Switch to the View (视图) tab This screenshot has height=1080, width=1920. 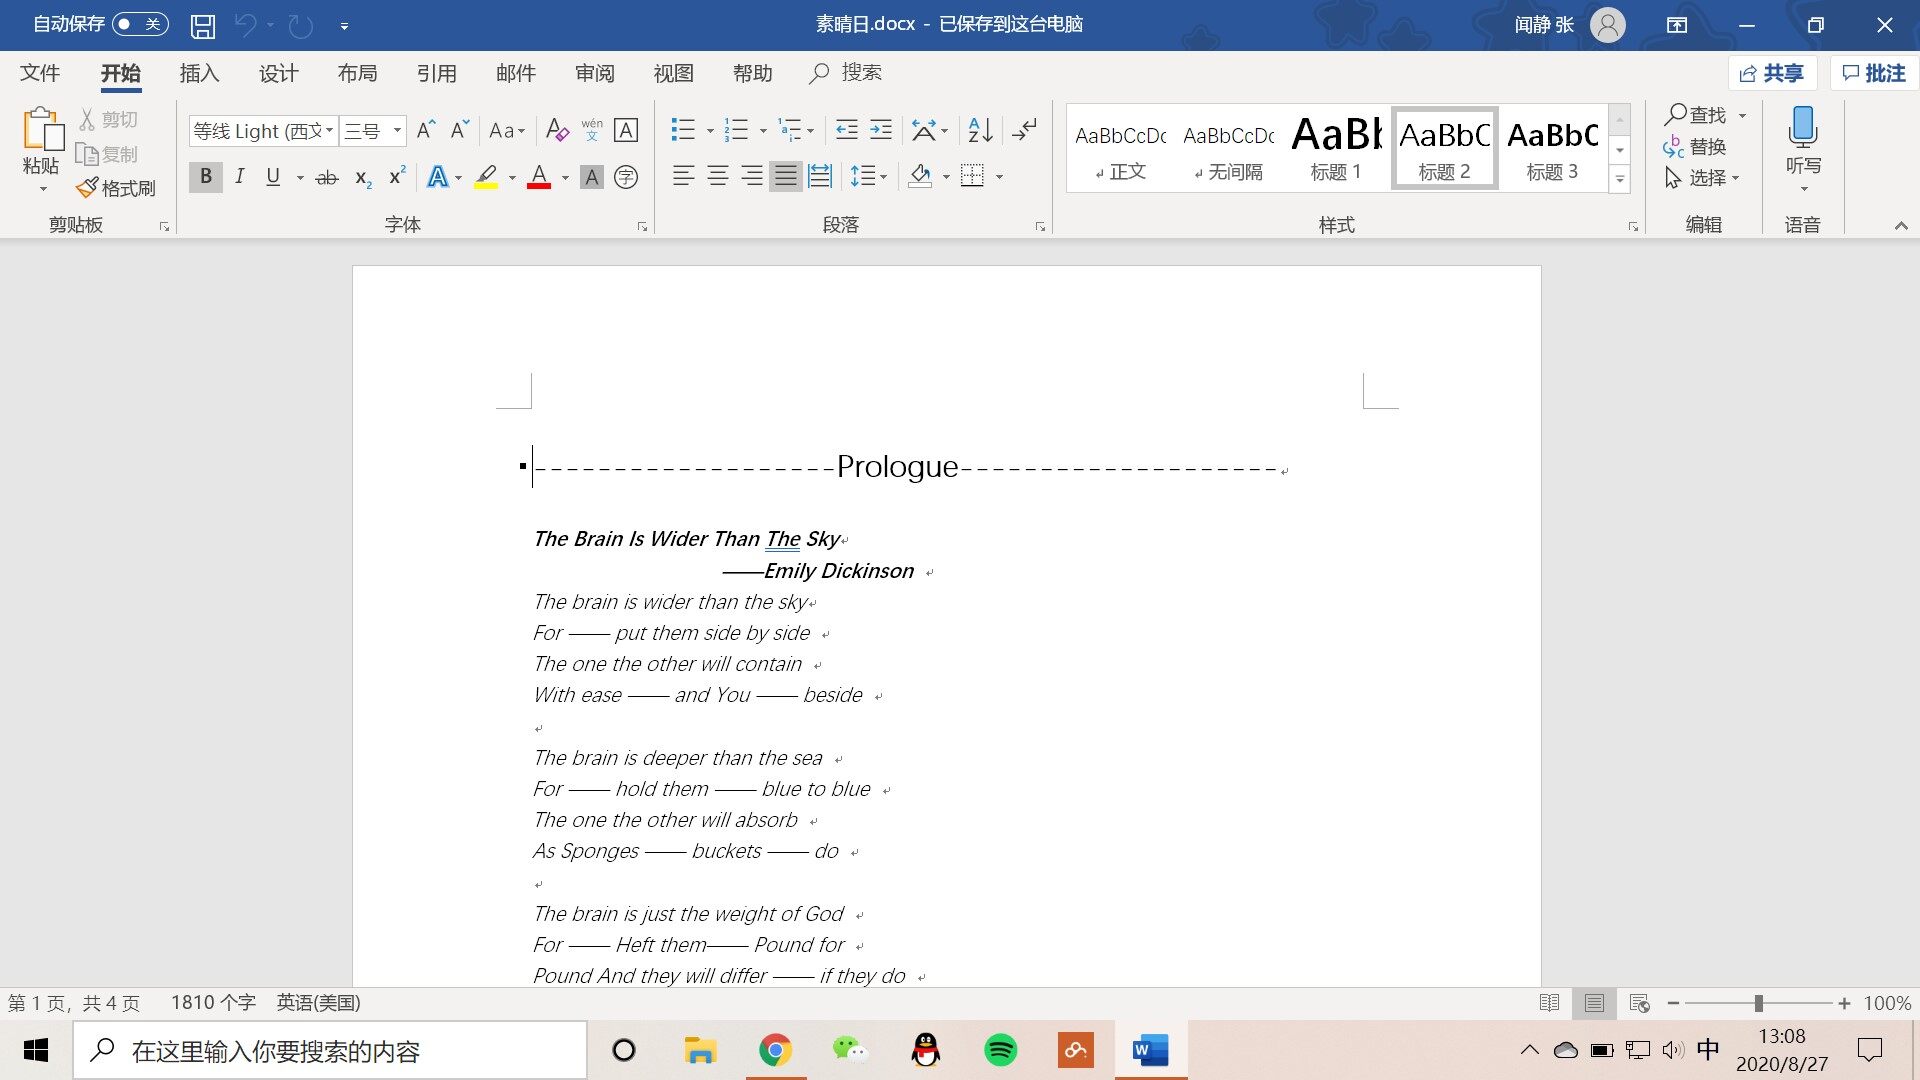[674, 73]
